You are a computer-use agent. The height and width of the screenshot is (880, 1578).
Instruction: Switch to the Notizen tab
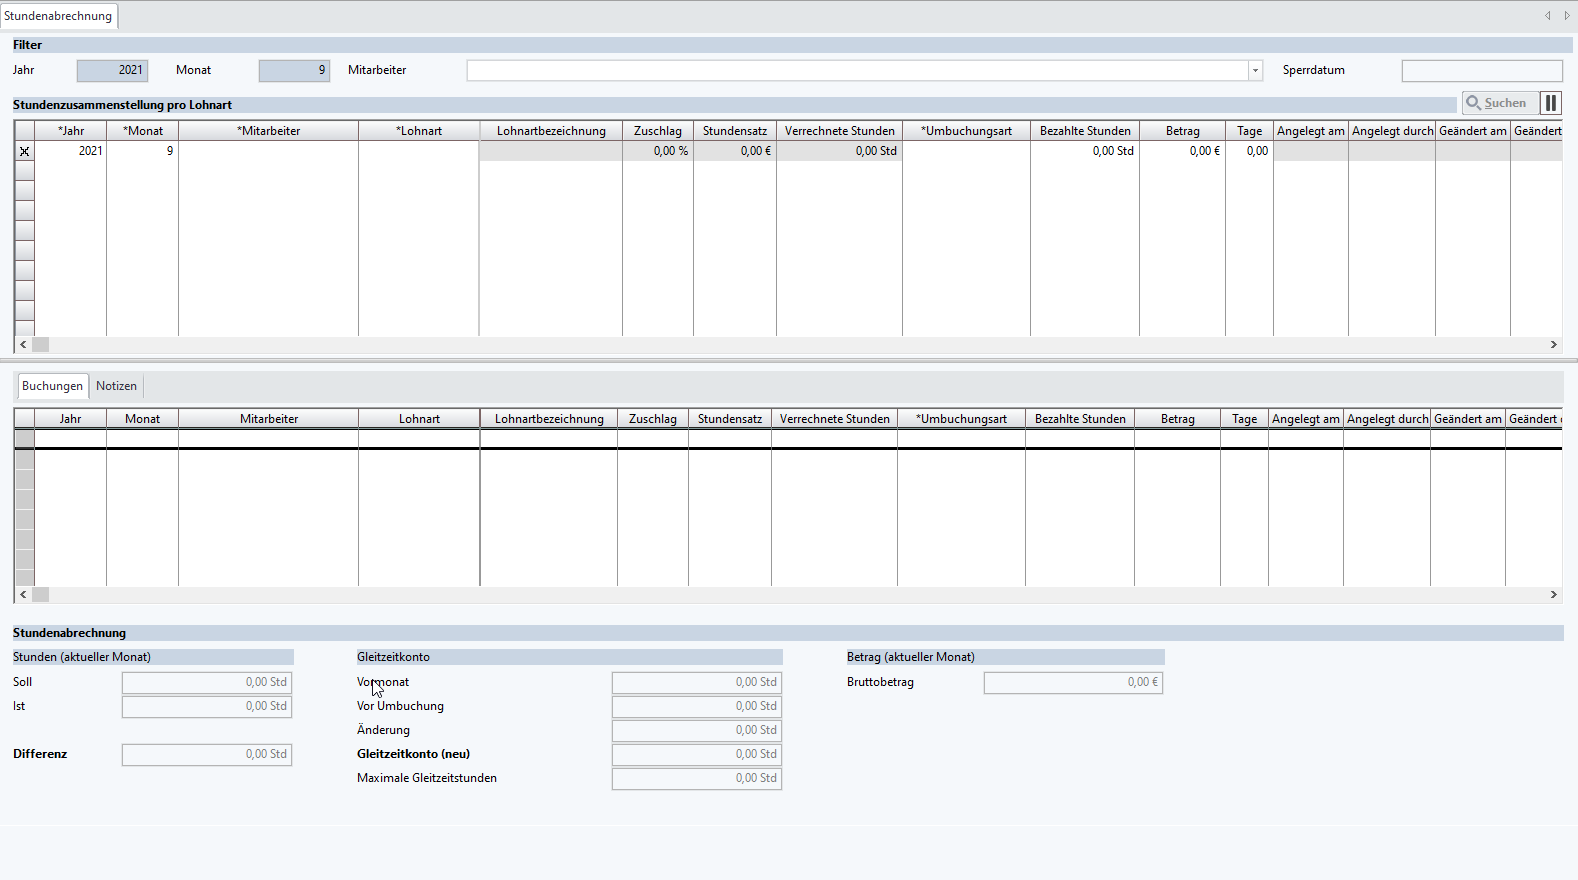click(116, 386)
